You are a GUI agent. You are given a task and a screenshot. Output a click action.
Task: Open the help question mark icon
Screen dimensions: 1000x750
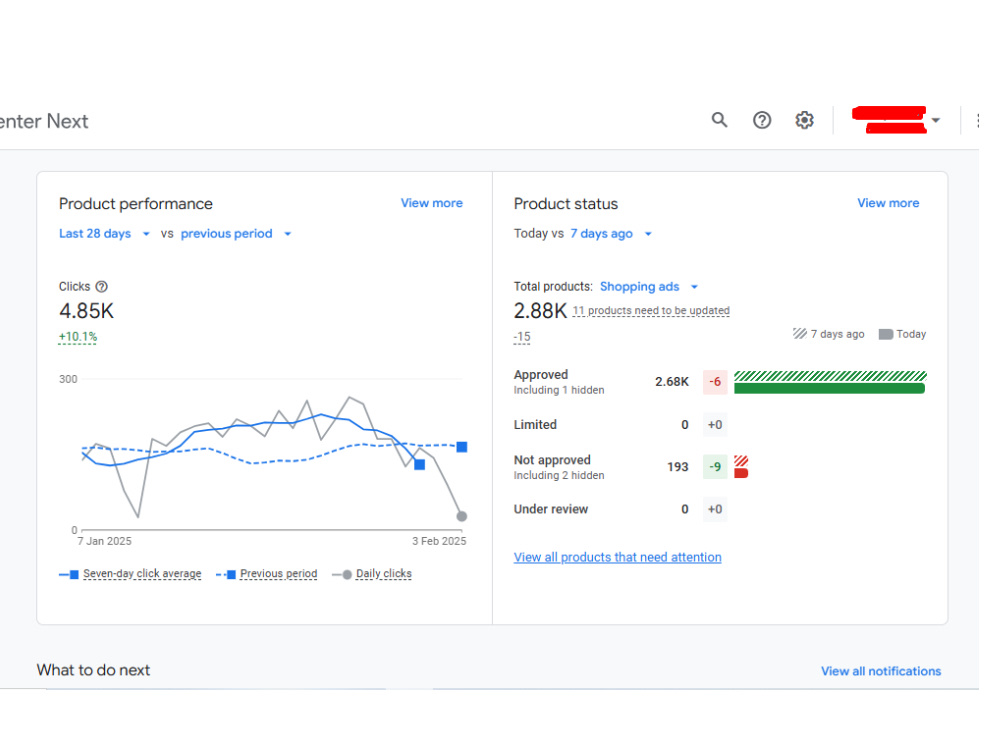(762, 120)
